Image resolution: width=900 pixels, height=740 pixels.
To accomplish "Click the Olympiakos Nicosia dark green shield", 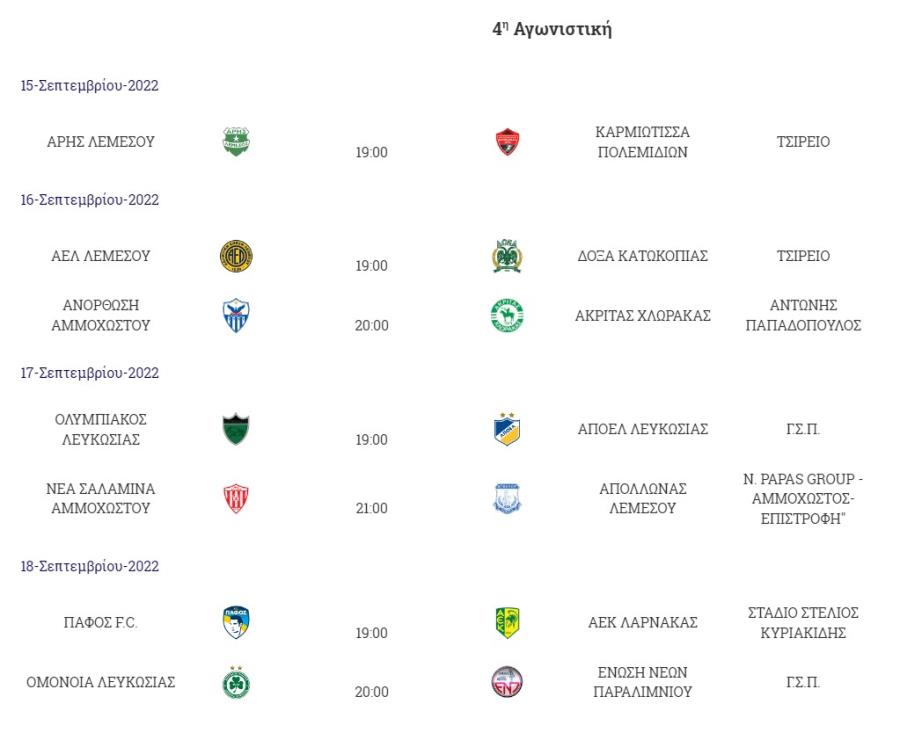I will (236, 429).
